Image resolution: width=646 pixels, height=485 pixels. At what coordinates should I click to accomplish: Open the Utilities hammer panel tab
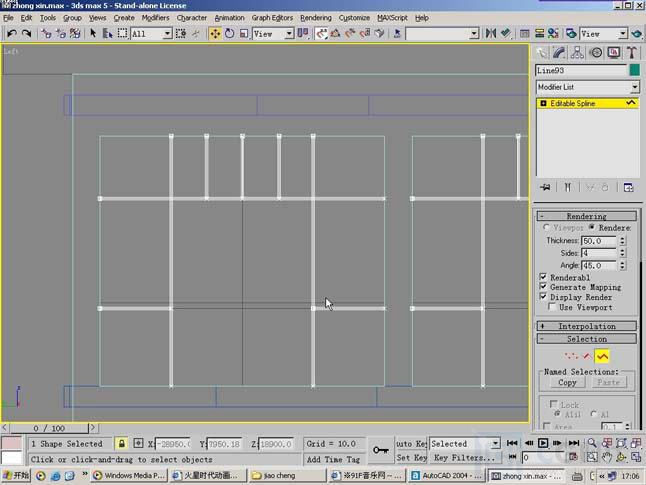632,52
